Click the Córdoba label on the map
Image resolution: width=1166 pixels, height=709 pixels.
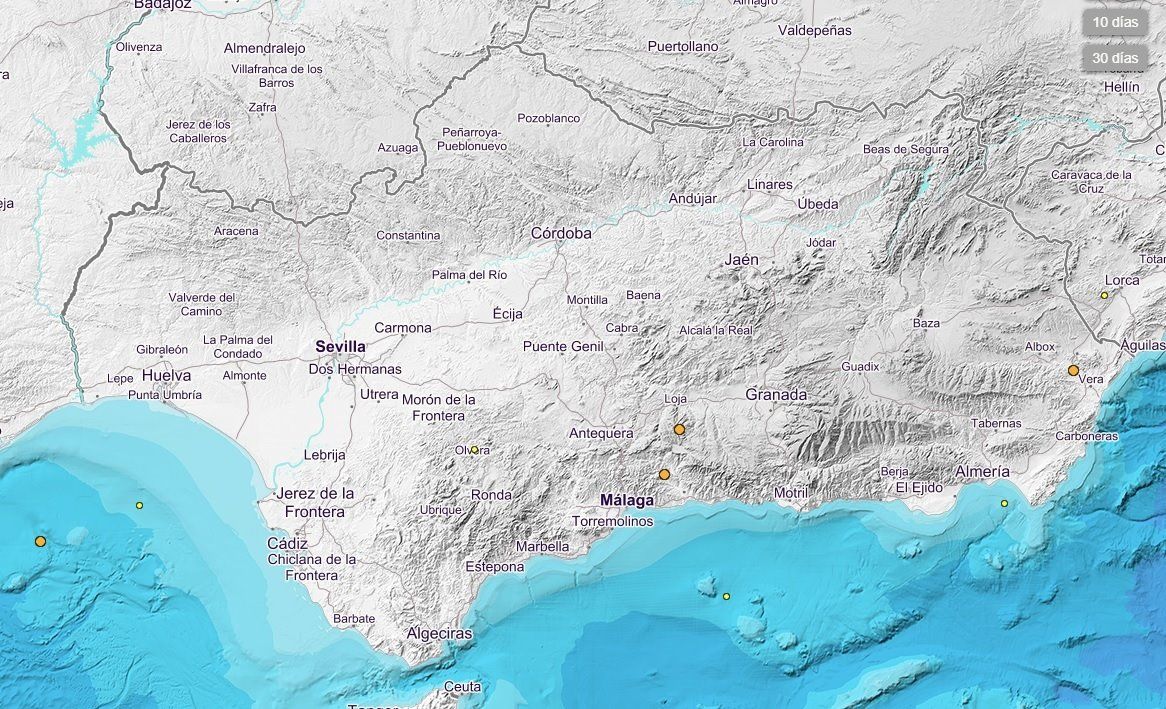click(x=561, y=233)
